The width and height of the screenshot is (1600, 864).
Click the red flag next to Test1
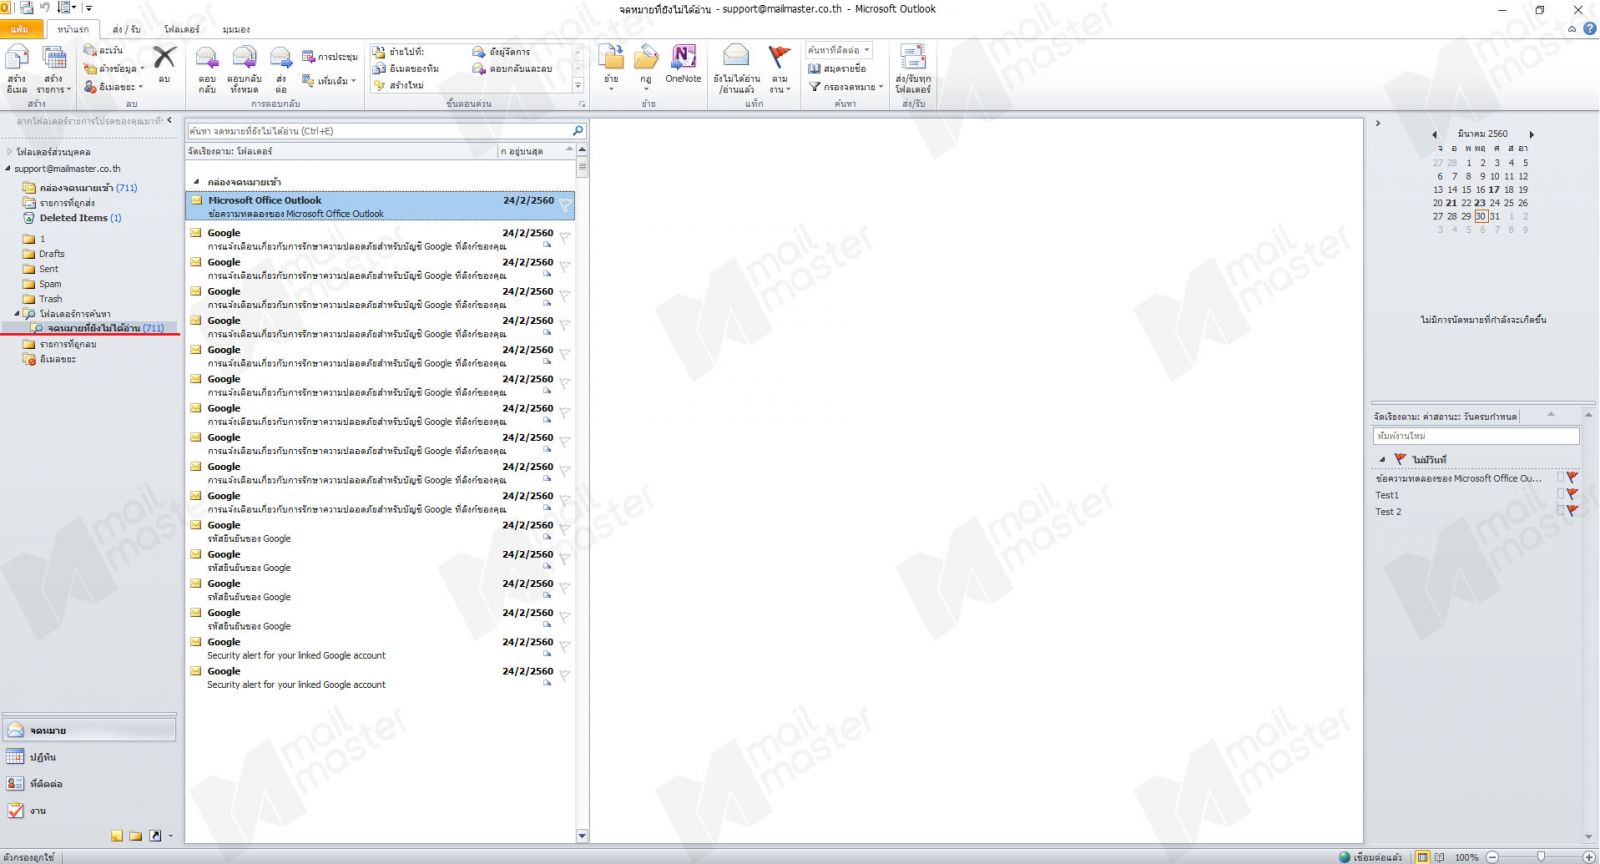click(x=1572, y=495)
